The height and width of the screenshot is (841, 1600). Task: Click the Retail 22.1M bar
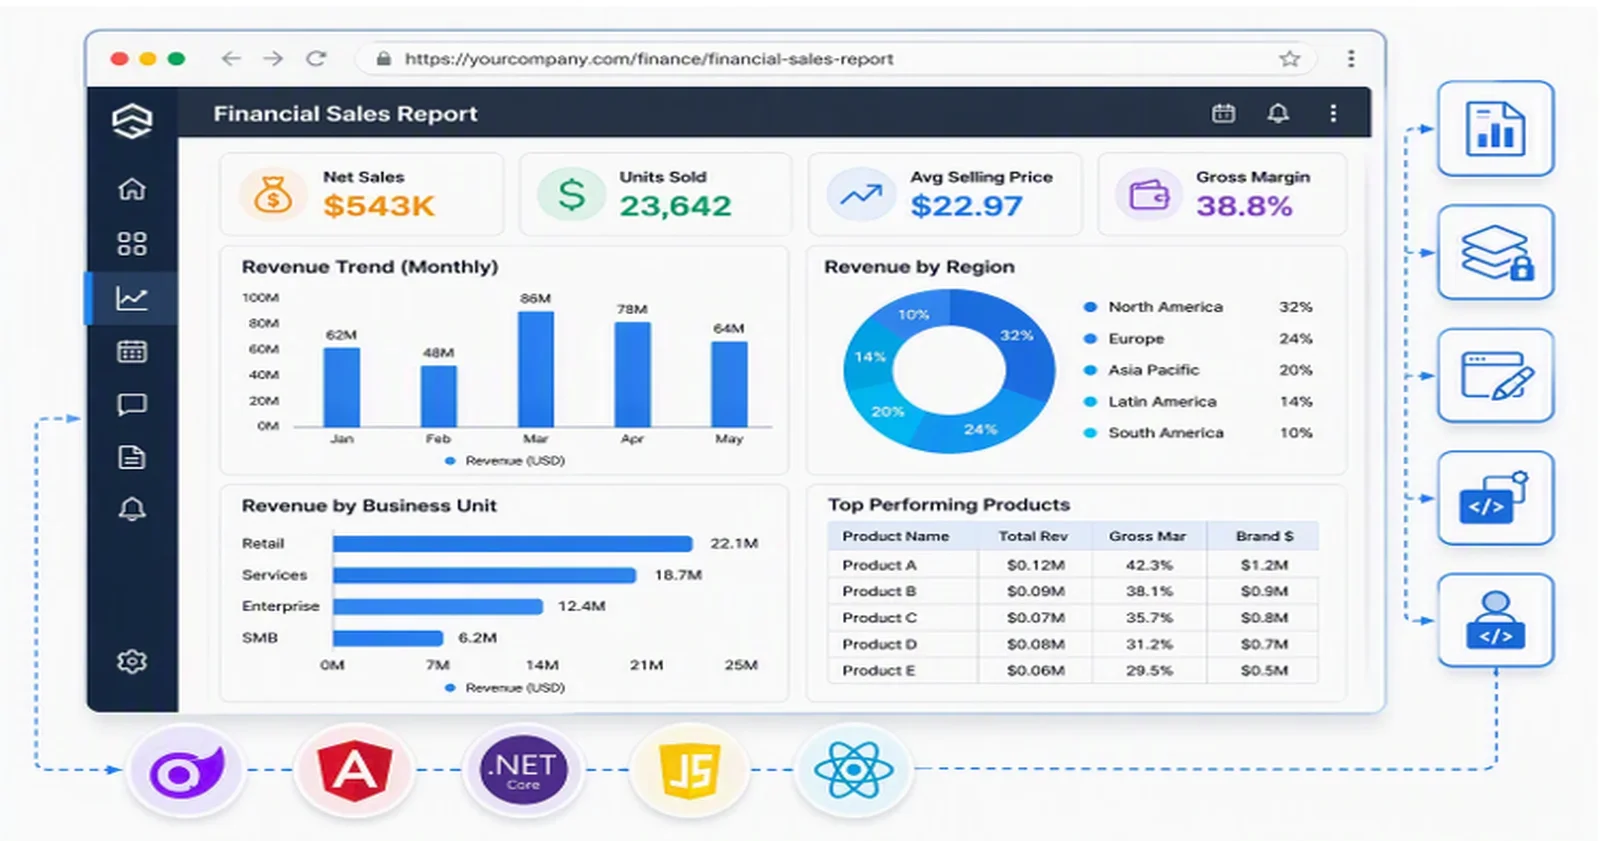[513, 543]
